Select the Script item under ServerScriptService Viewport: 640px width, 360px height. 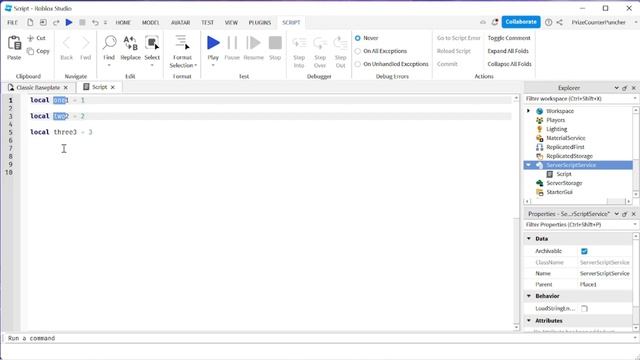coord(564,174)
